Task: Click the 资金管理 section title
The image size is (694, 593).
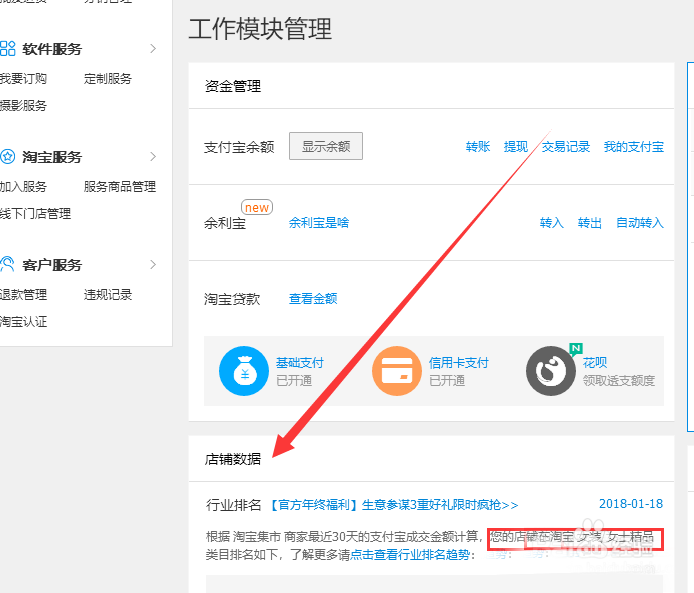Action: [233, 86]
